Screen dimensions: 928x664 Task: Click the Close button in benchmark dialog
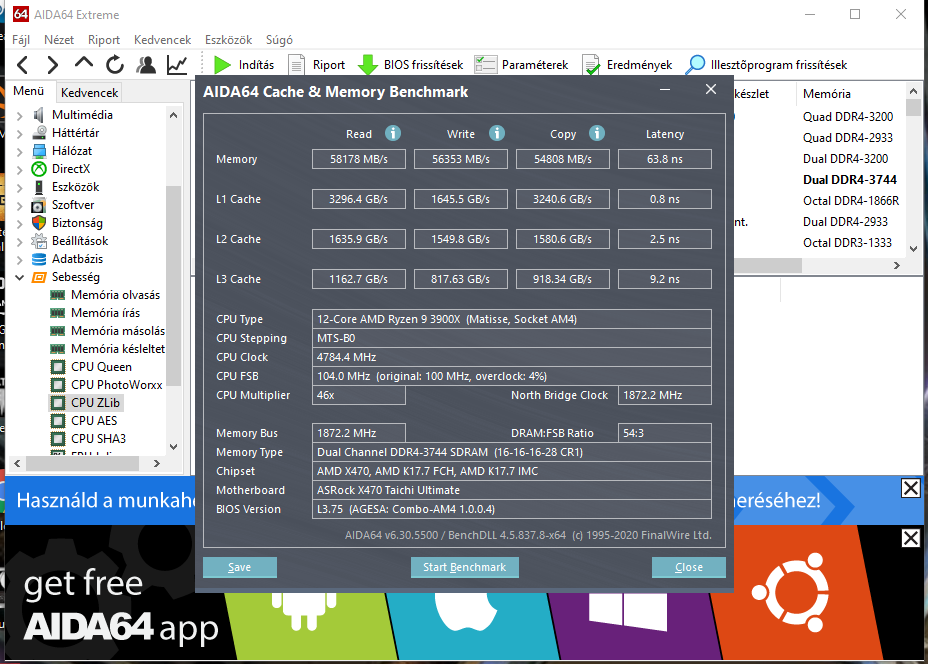pos(689,567)
